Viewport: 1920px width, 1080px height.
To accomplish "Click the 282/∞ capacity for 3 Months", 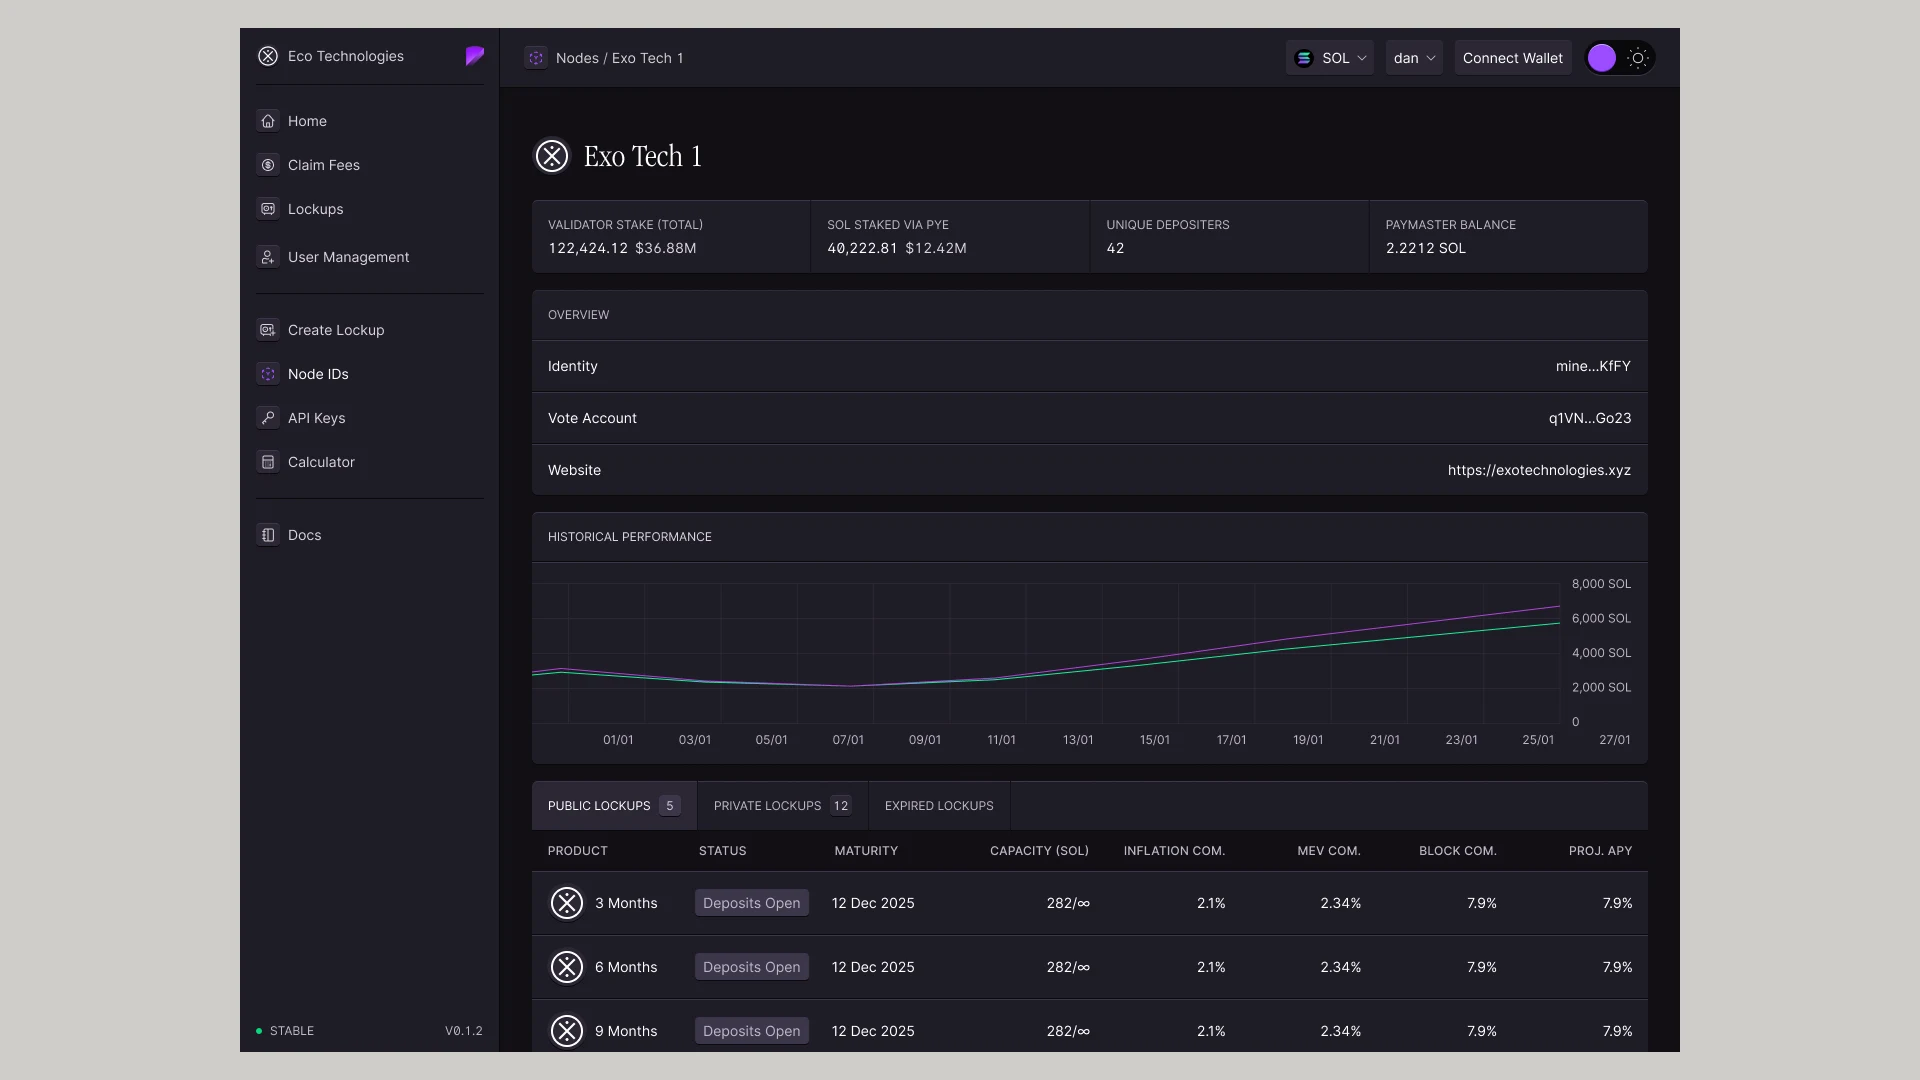I will [1068, 903].
